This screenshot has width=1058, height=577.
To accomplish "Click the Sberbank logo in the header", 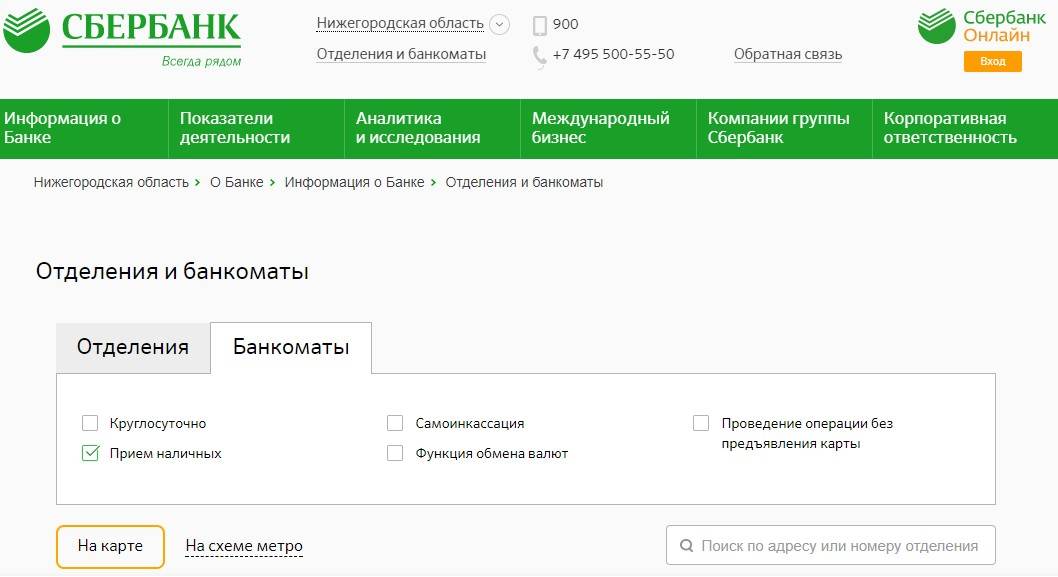I will [x=122, y=32].
